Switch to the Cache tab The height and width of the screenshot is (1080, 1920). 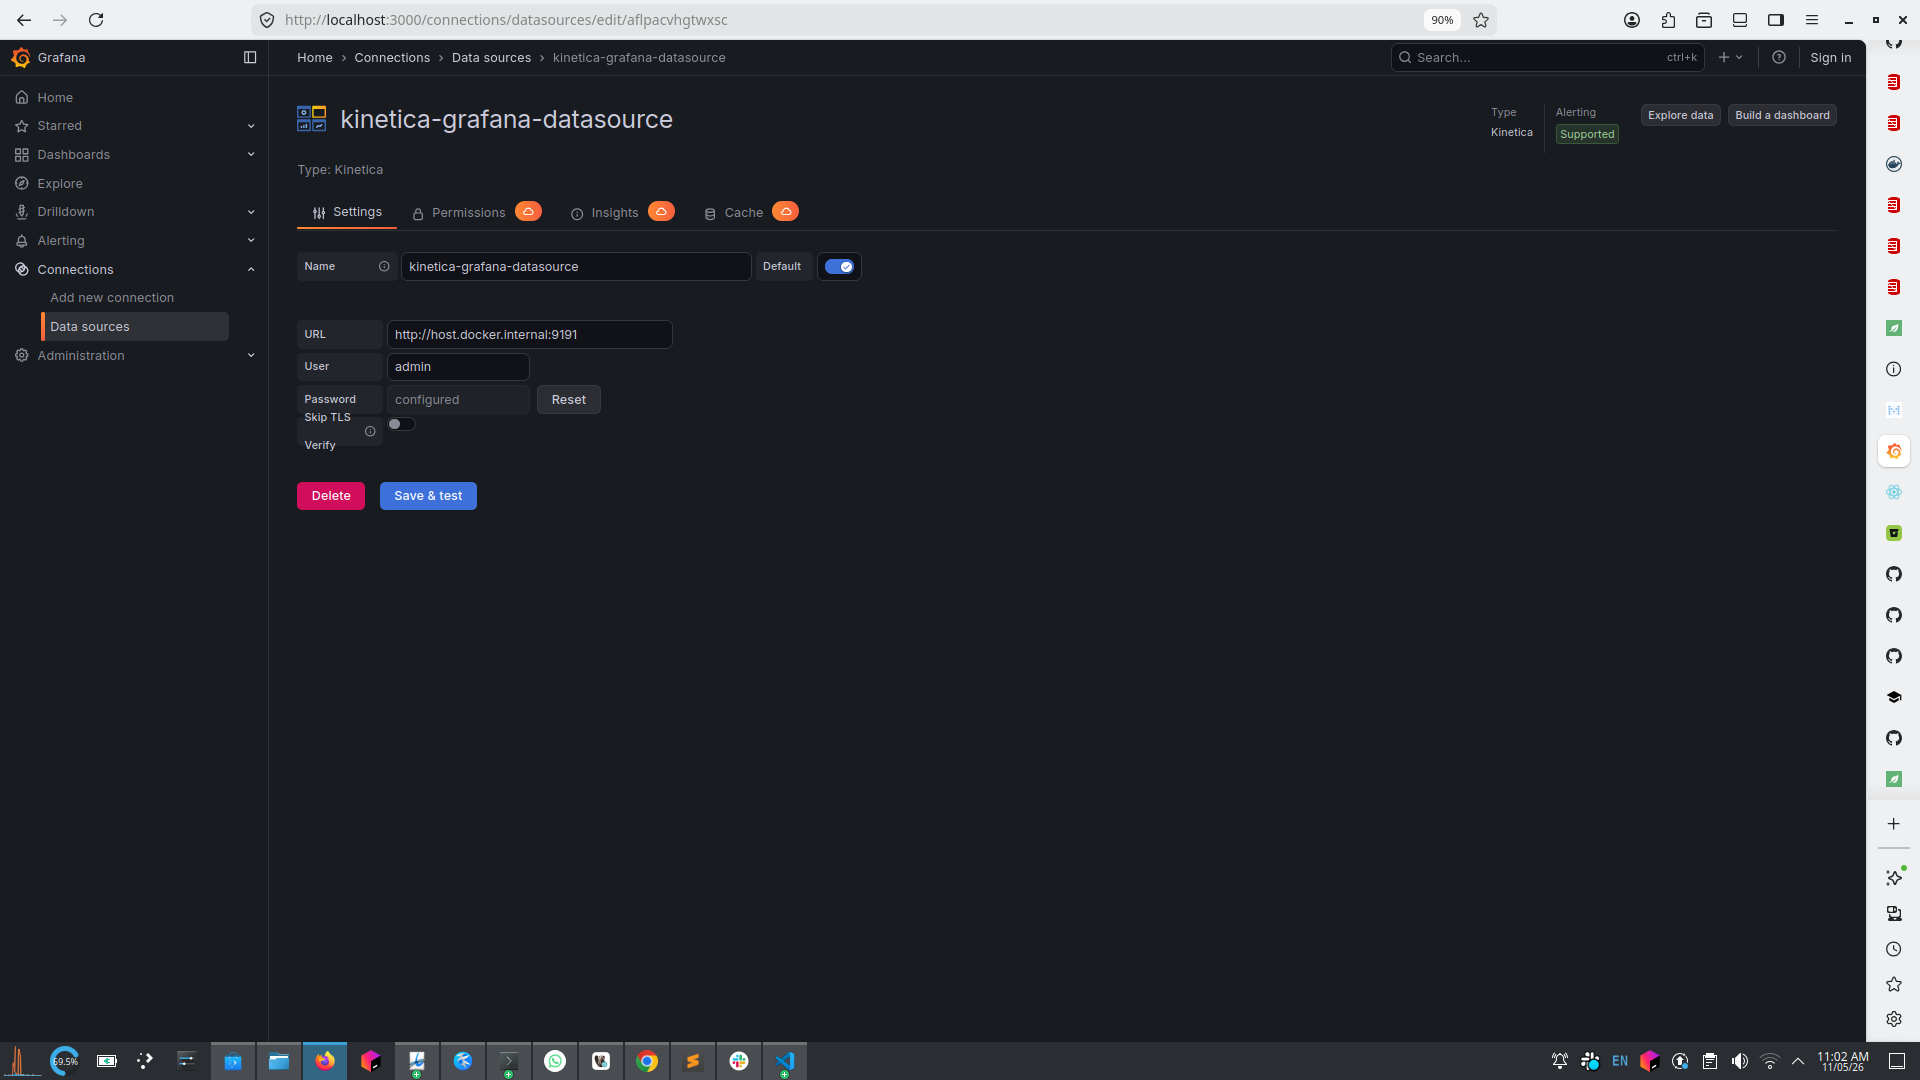pyautogui.click(x=733, y=213)
